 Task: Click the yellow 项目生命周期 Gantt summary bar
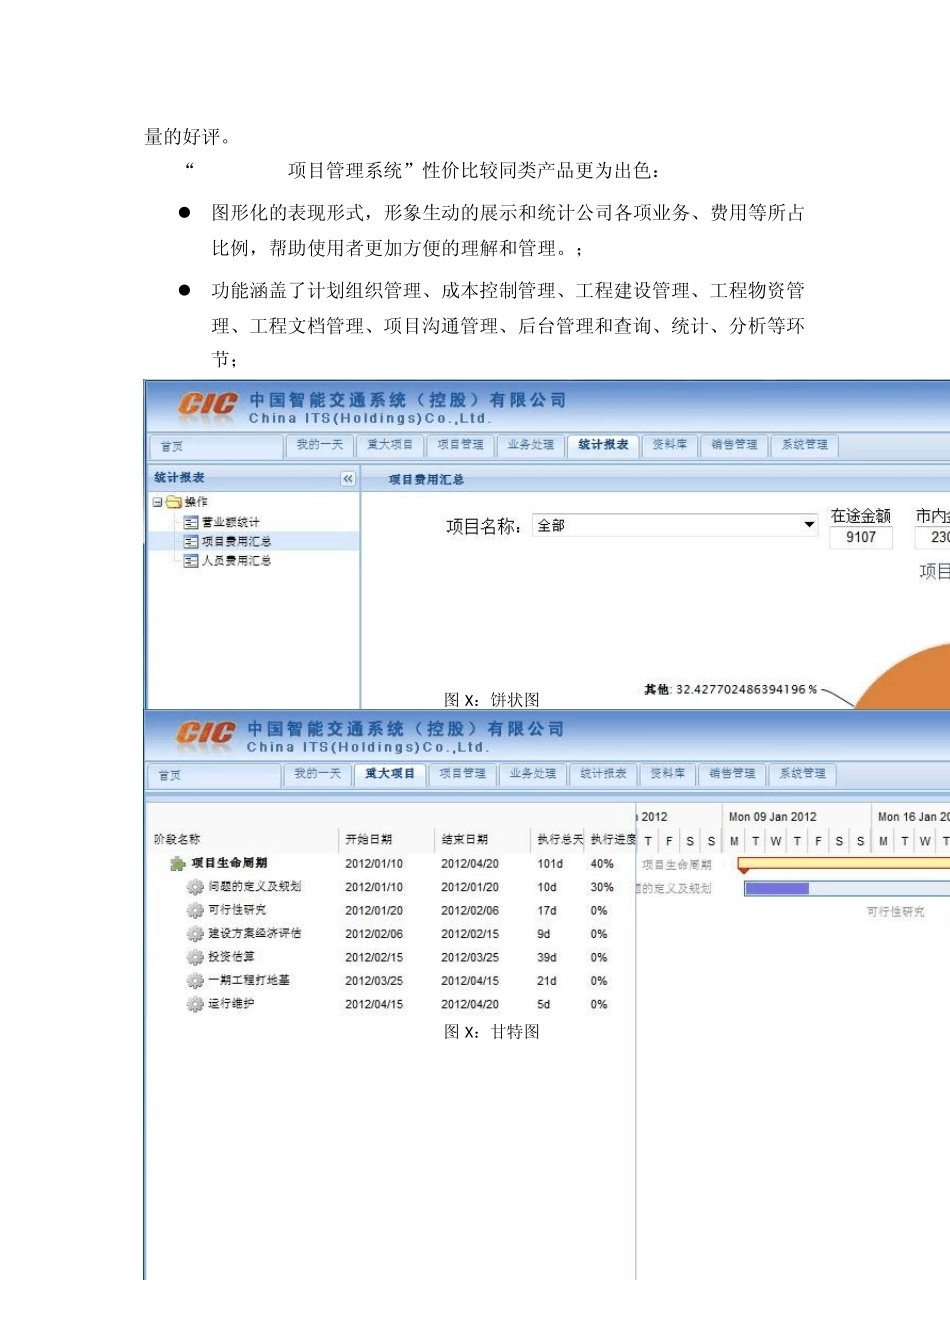click(844, 863)
